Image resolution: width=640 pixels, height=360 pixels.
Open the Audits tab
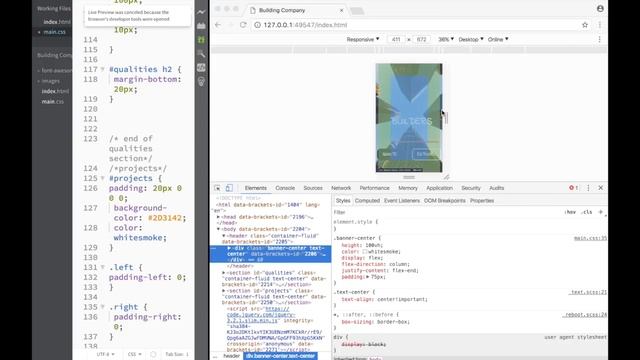coord(497,188)
